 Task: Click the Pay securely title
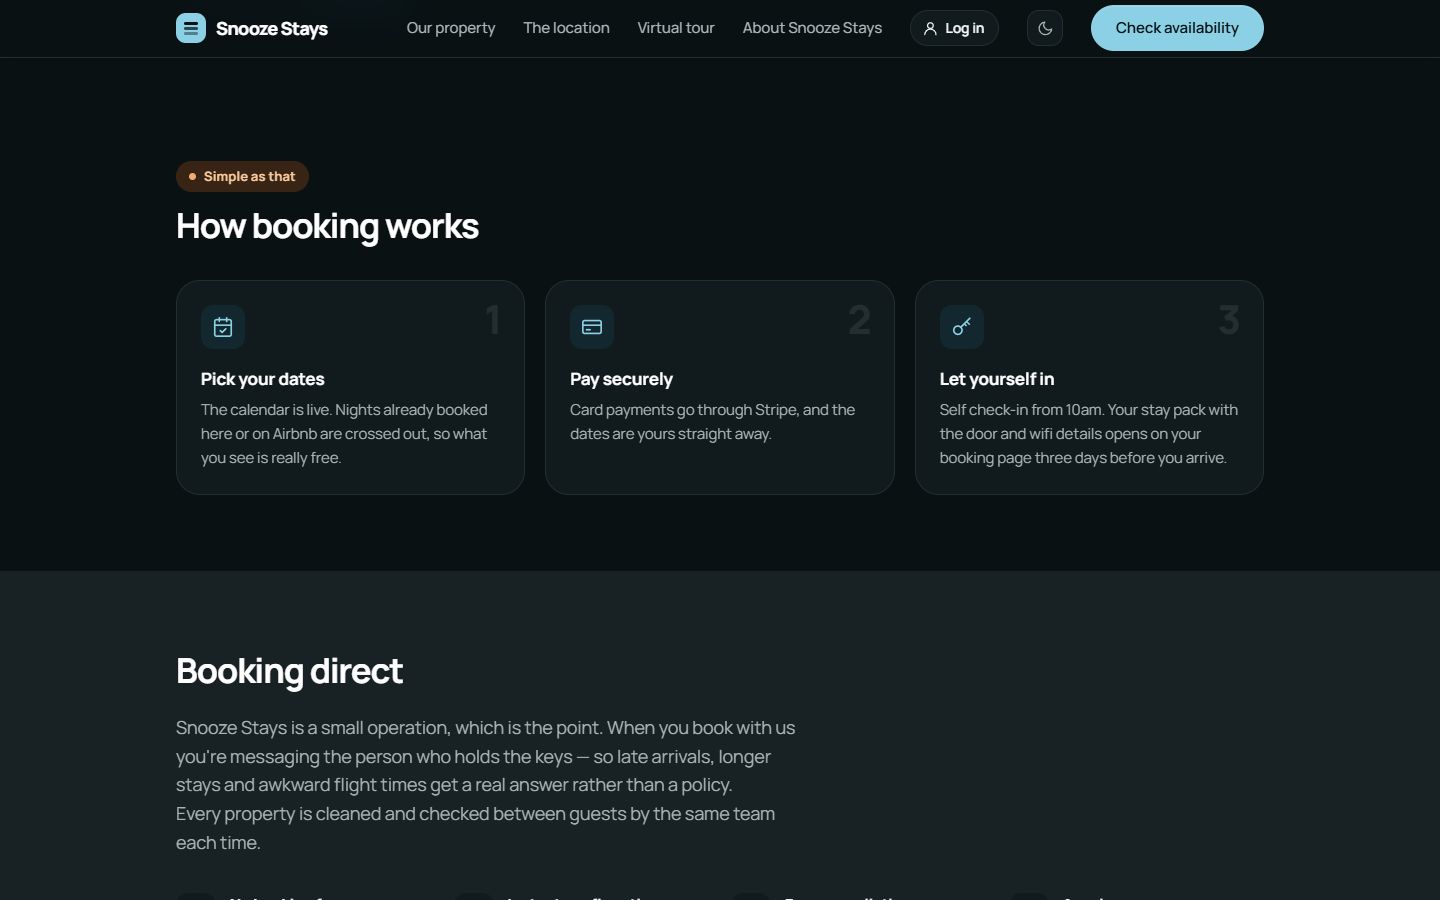tap(621, 379)
